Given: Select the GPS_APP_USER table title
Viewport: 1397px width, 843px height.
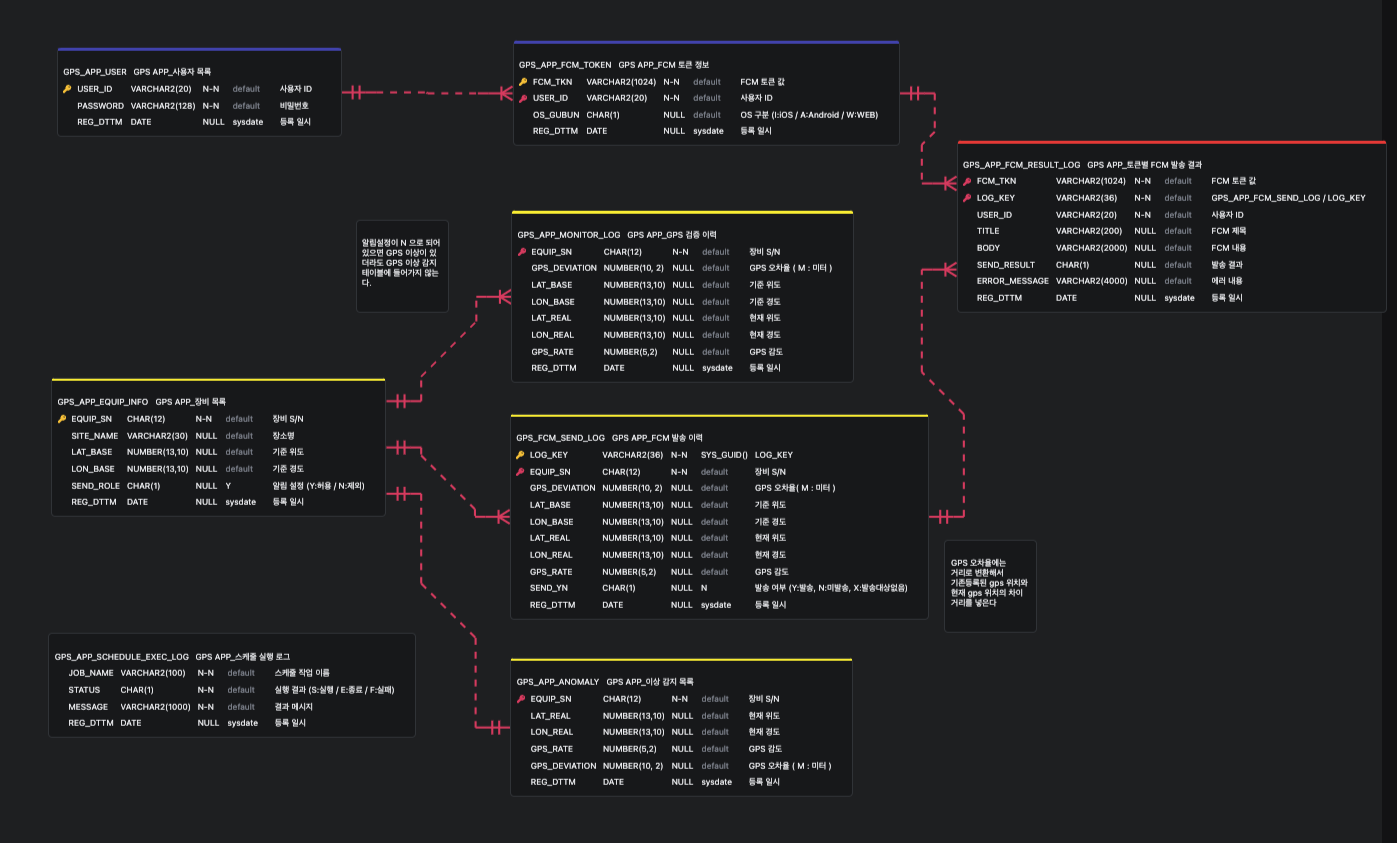Looking at the screenshot, I should click(x=95, y=72).
